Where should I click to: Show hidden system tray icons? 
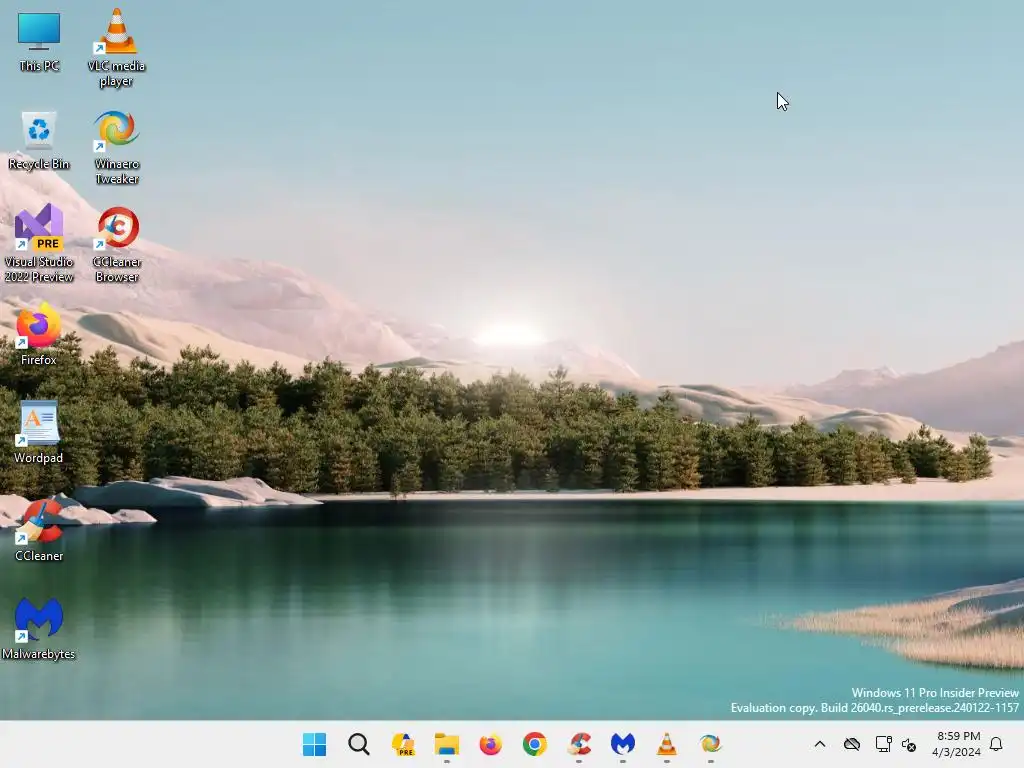click(820, 744)
